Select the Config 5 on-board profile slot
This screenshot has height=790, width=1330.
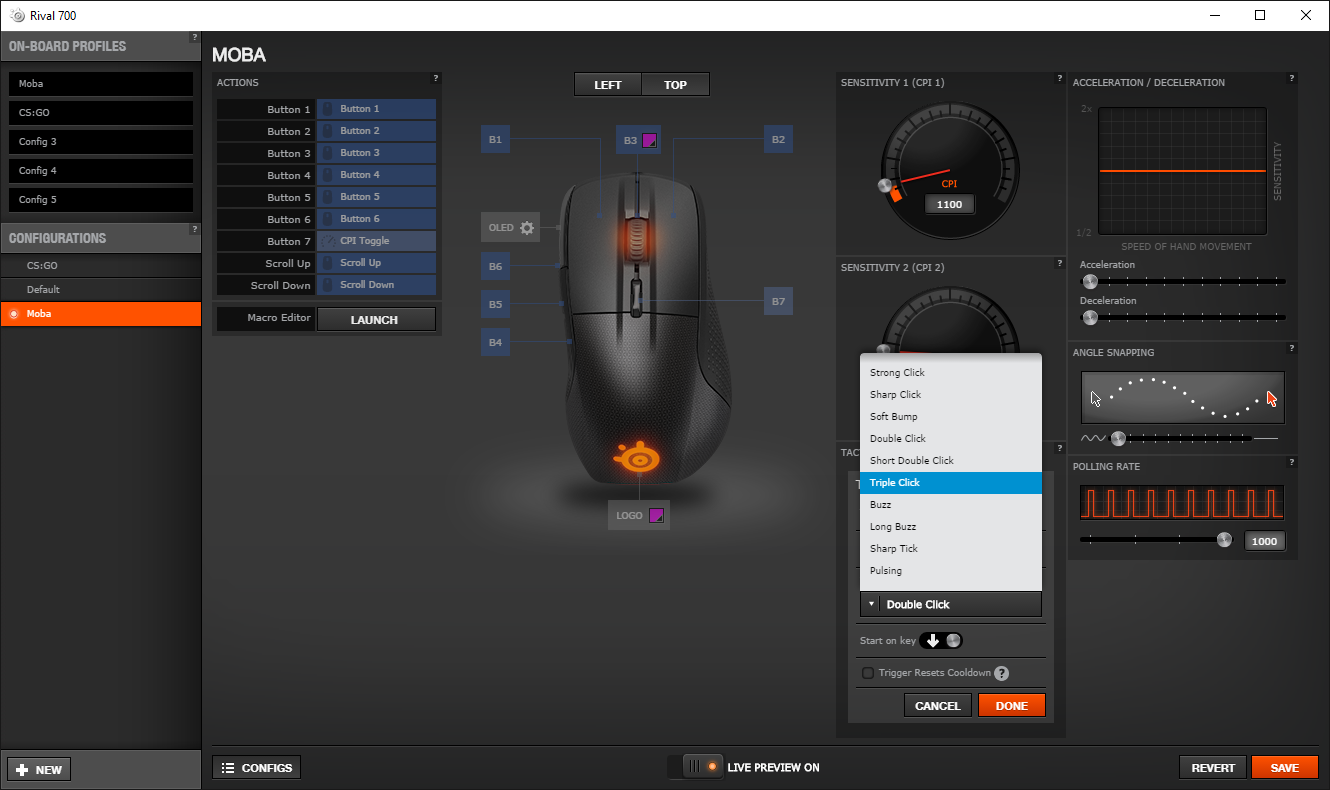click(x=101, y=200)
